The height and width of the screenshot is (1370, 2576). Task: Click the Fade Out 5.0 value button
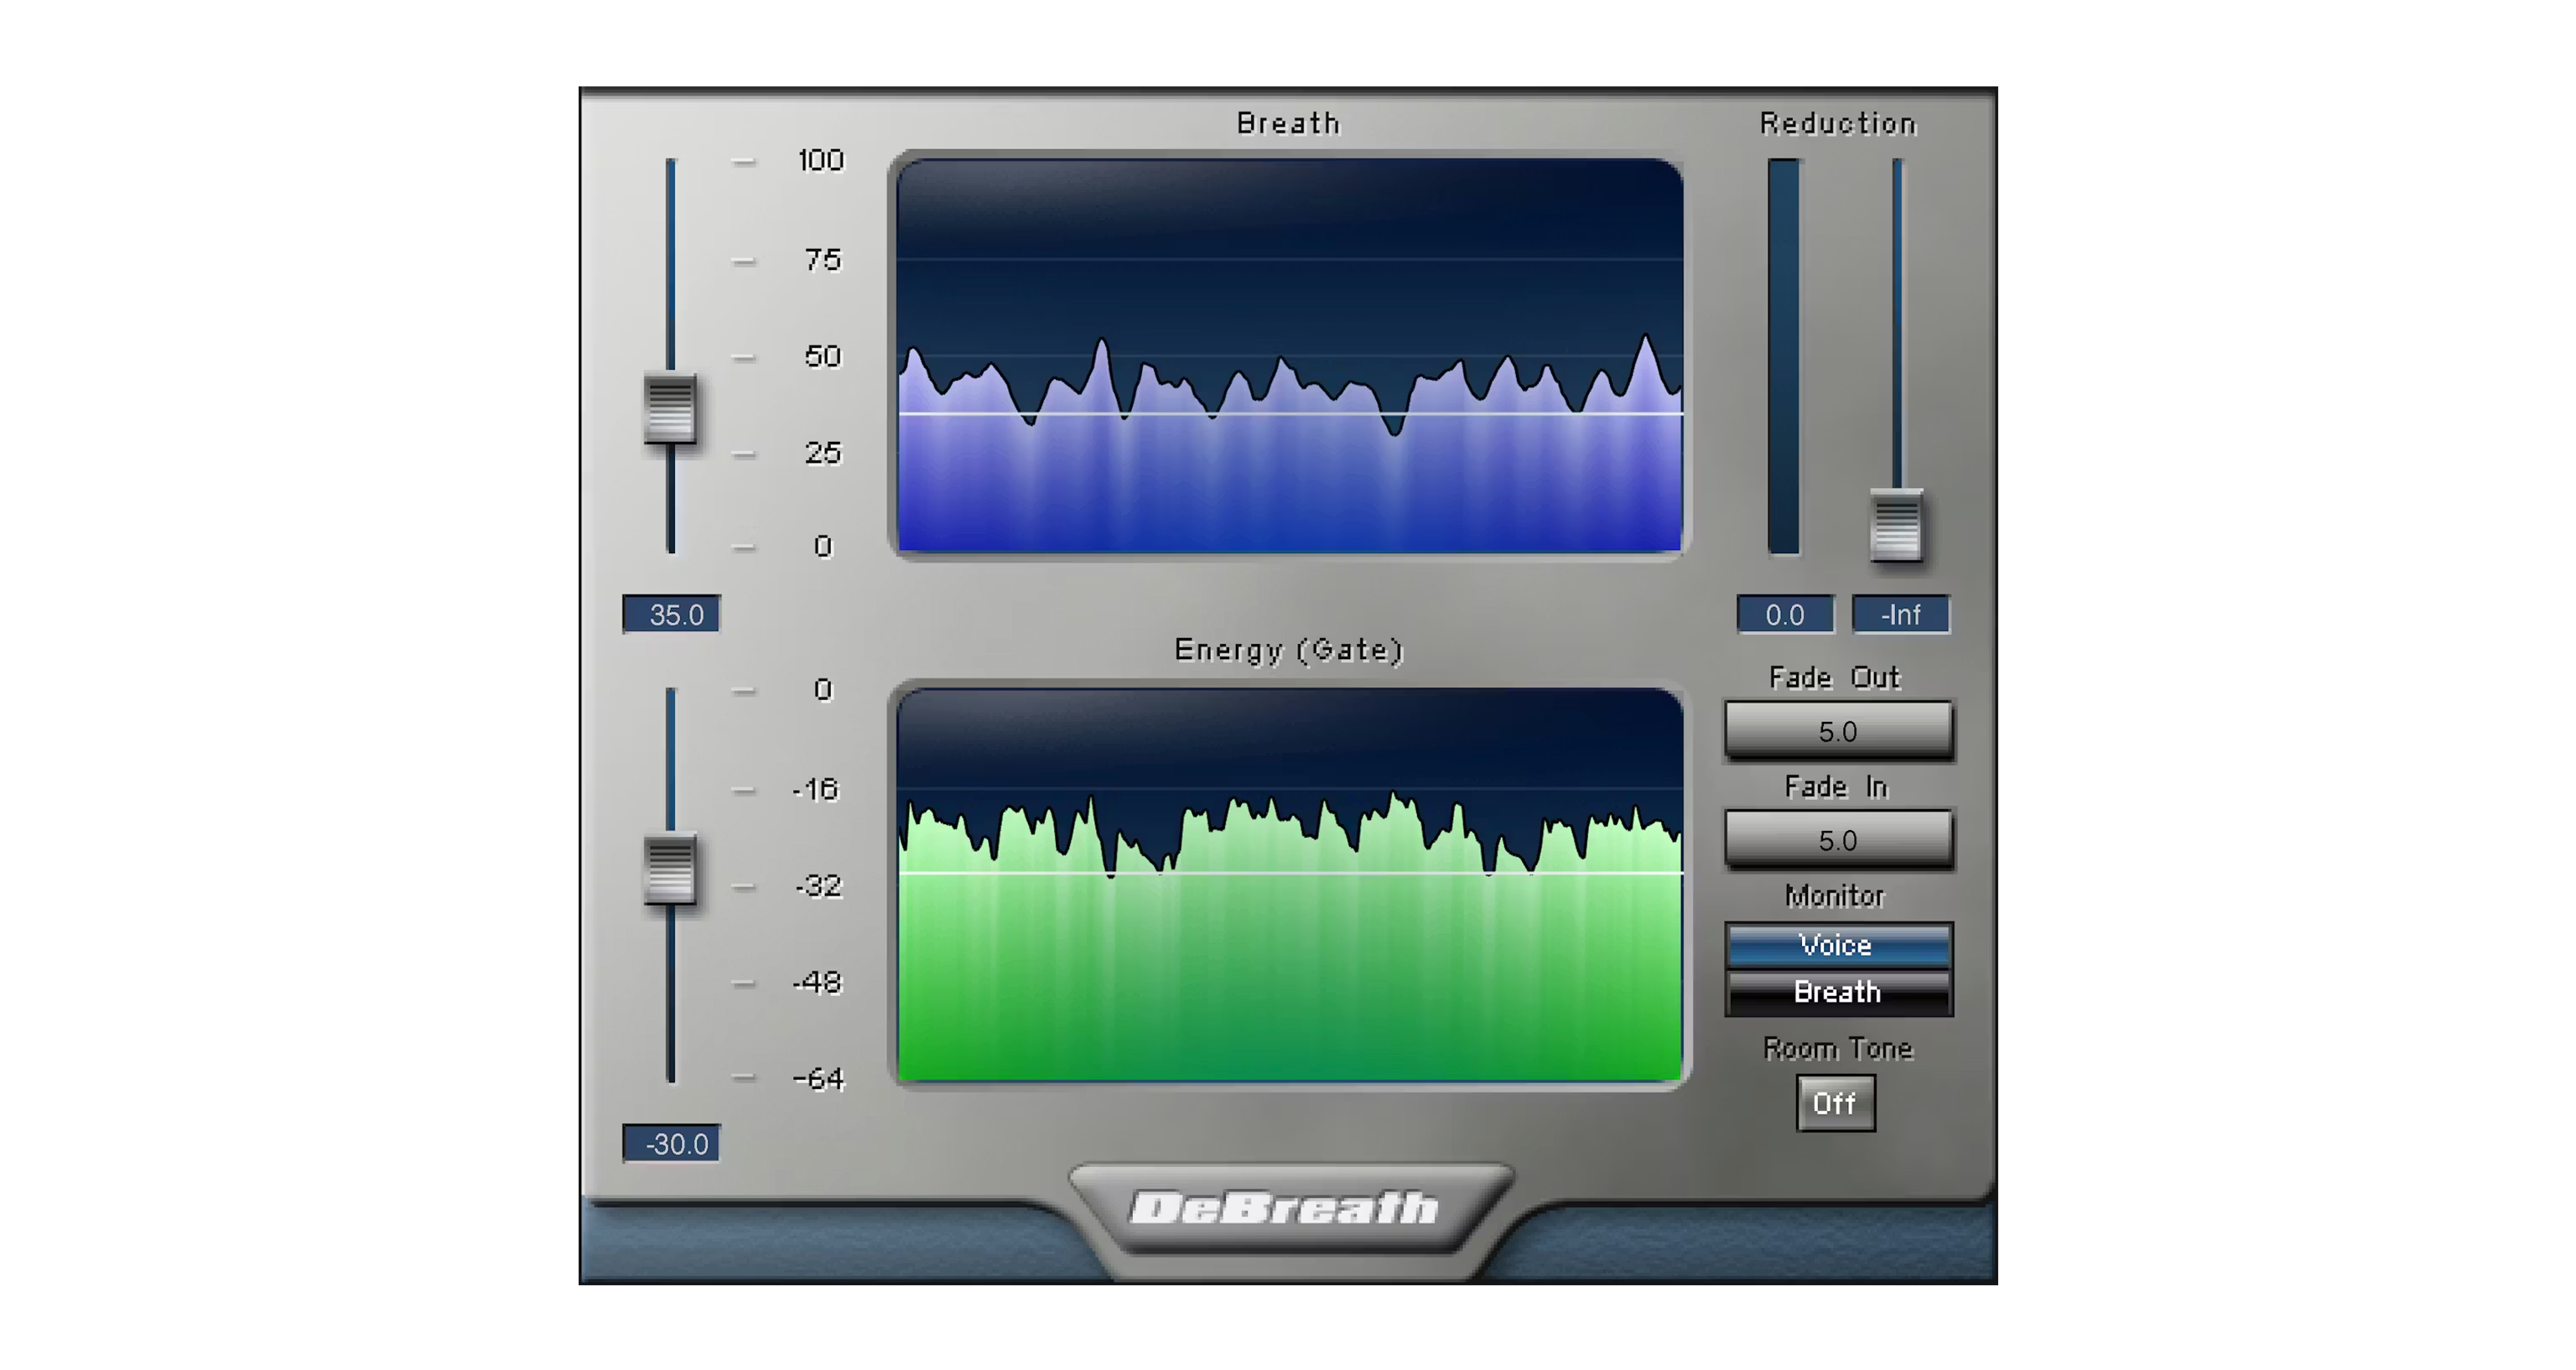tap(1838, 731)
